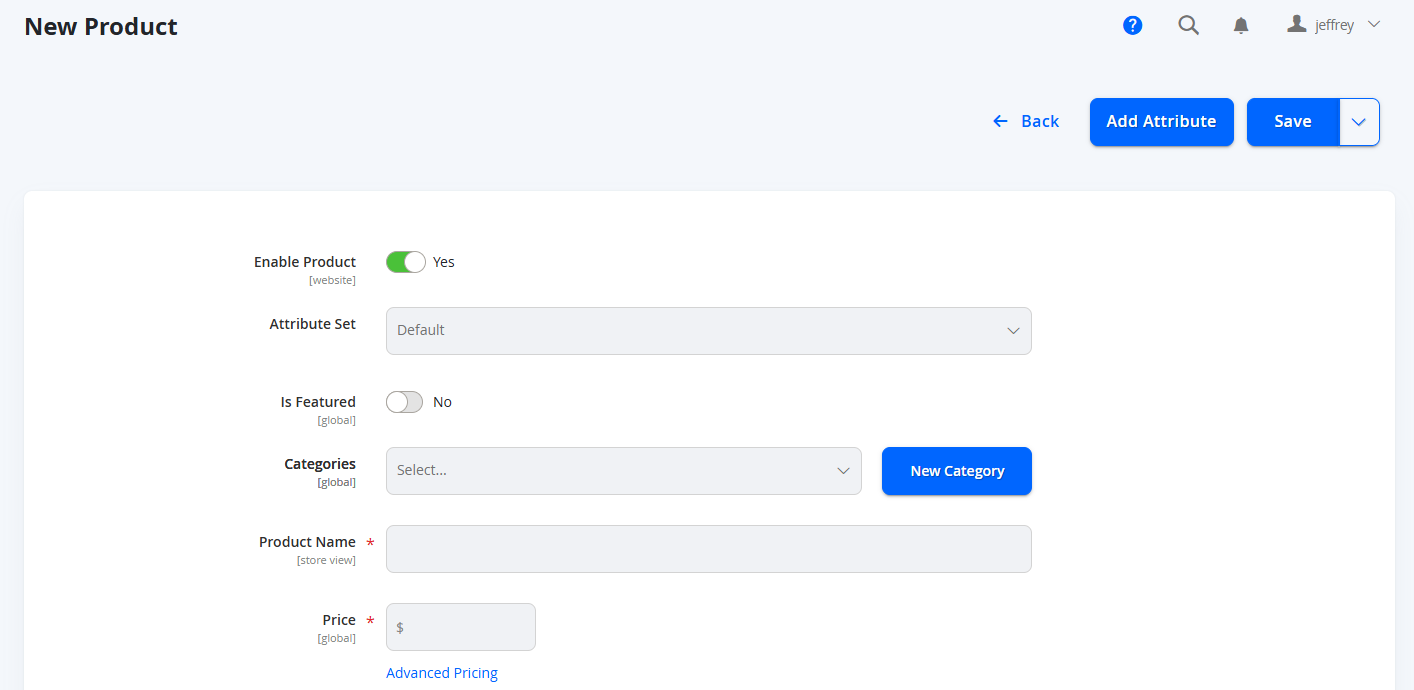Click the Back link text
The image size is (1414, 690).
pos(1040,121)
